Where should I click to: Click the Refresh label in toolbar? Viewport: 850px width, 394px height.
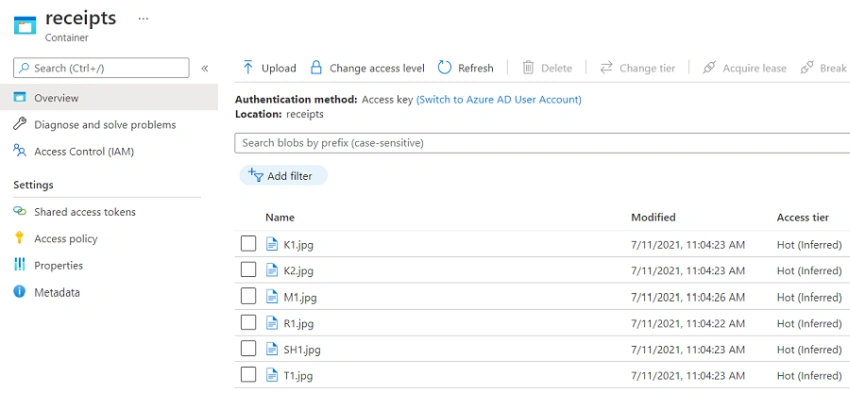(475, 68)
